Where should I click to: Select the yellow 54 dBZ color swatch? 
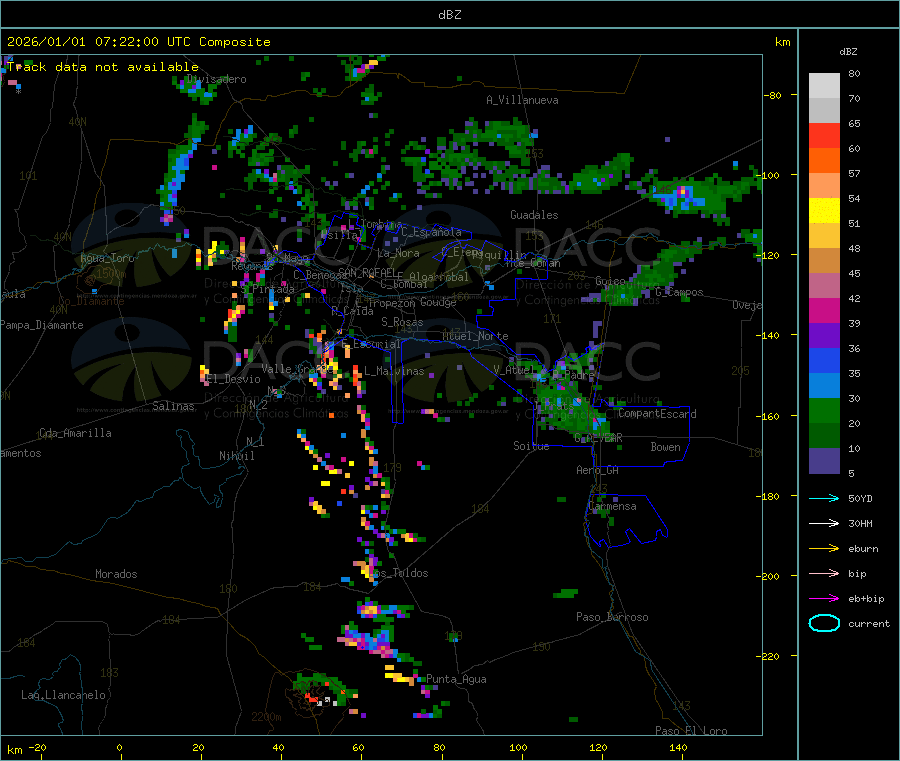pyautogui.click(x=824, y=211)
